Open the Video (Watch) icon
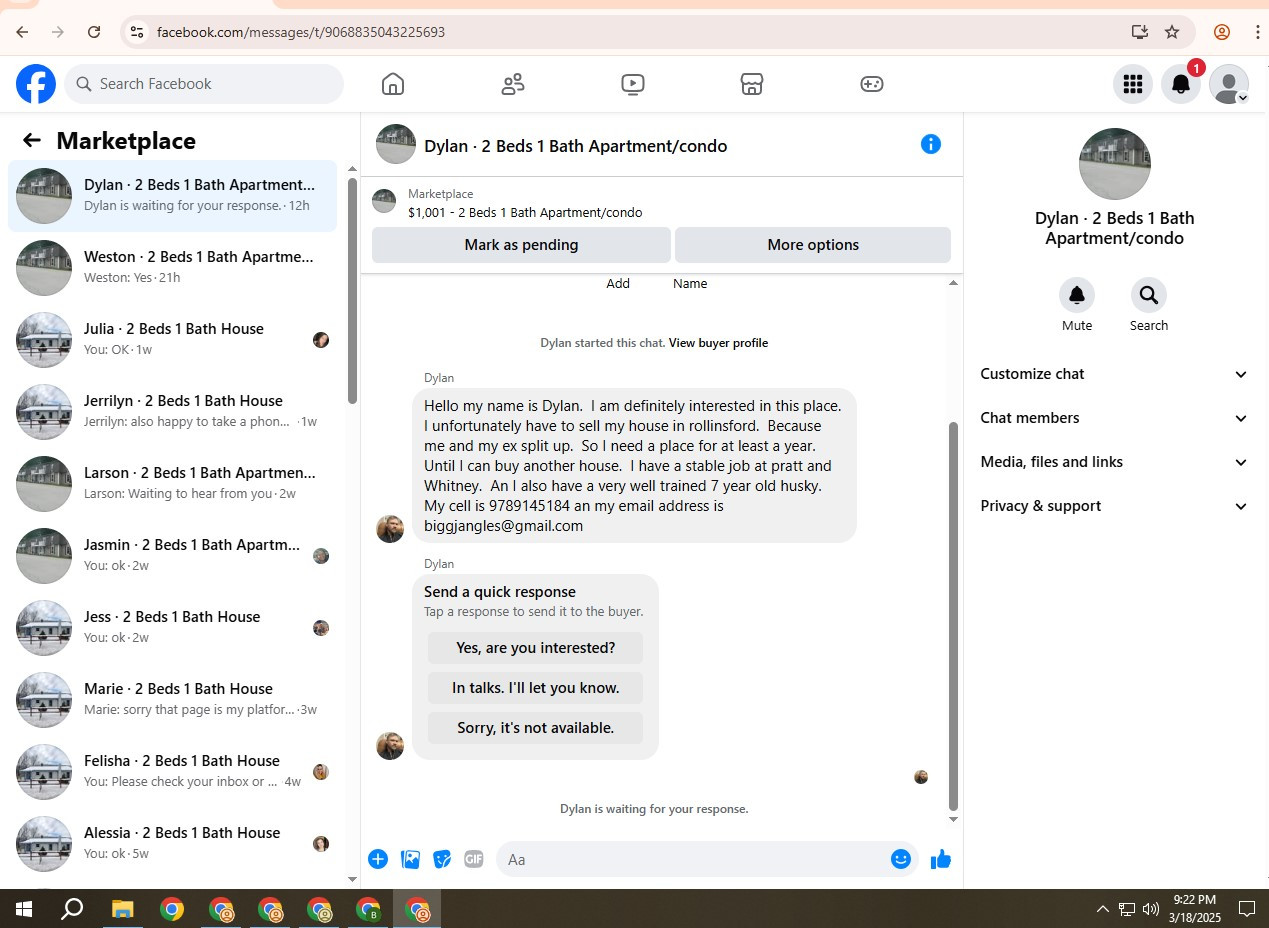Screen dimensions: 1269x928 [x=633, y=84]
